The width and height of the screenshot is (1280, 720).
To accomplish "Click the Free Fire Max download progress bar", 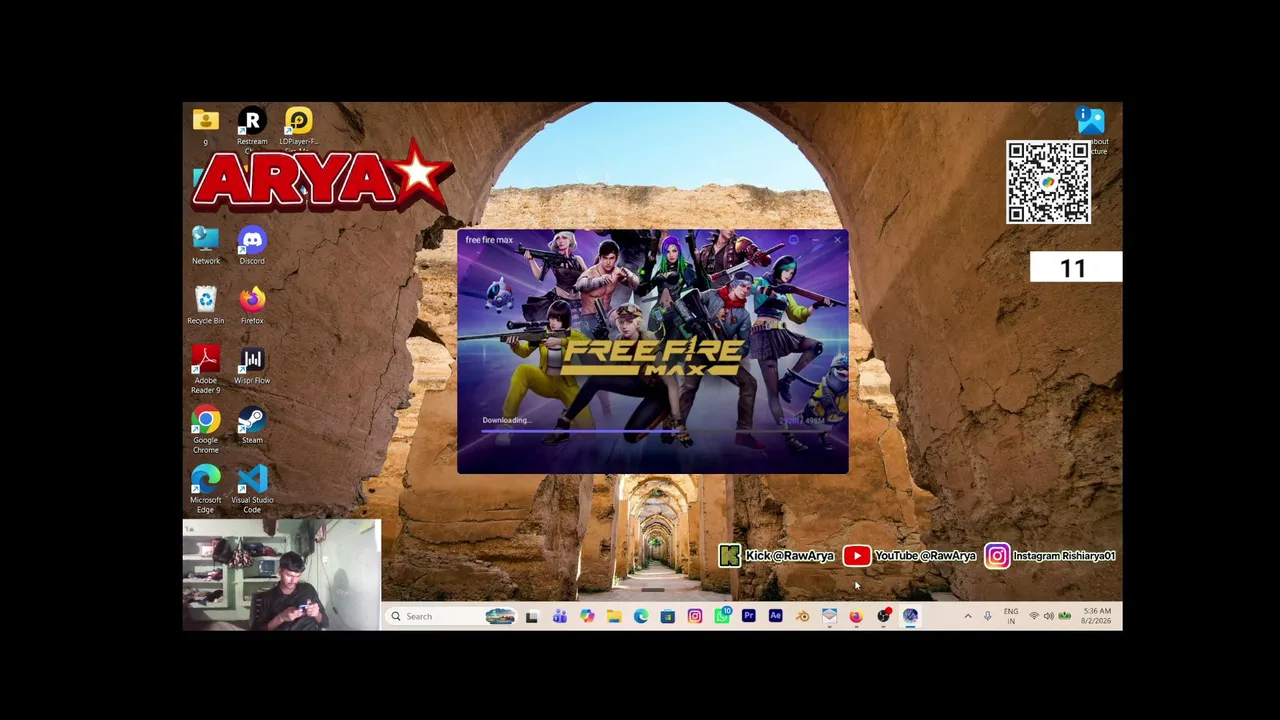I will click(x=653, y=431).
